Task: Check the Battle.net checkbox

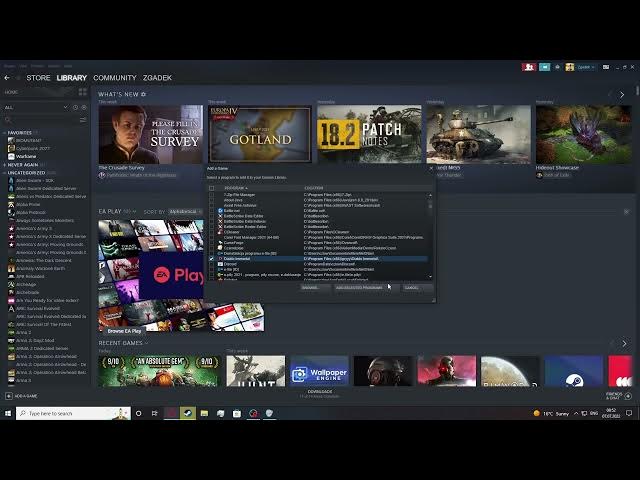Action: click(211, 211)
